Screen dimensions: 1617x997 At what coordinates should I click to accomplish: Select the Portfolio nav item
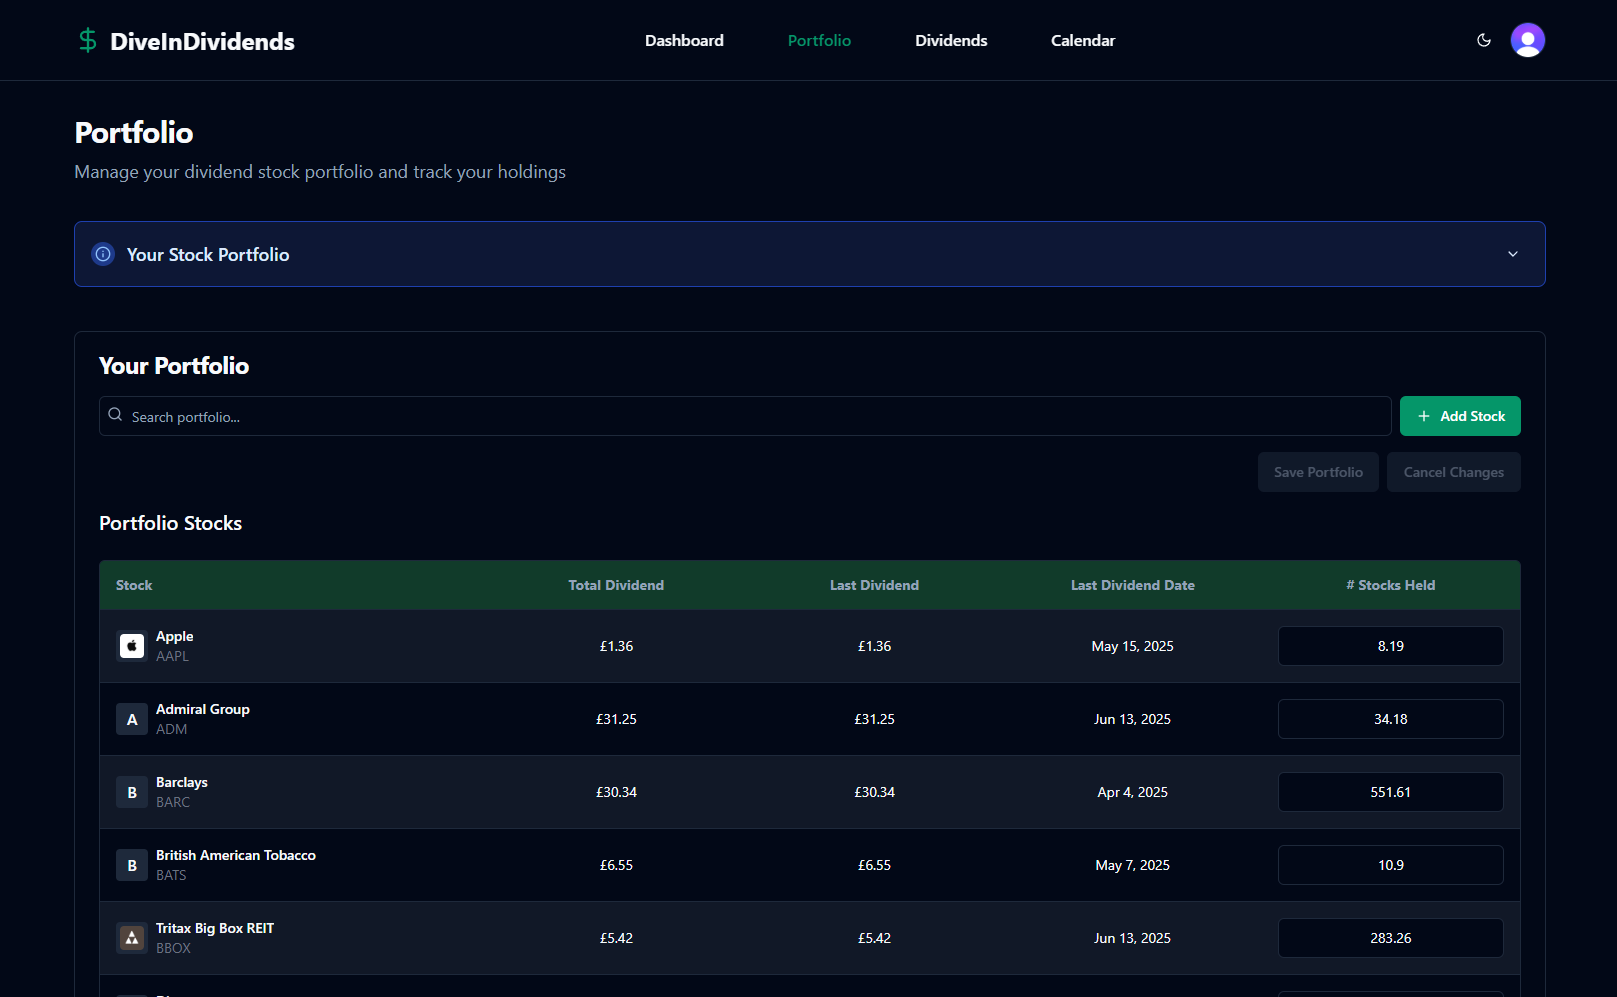click(819, 40)
